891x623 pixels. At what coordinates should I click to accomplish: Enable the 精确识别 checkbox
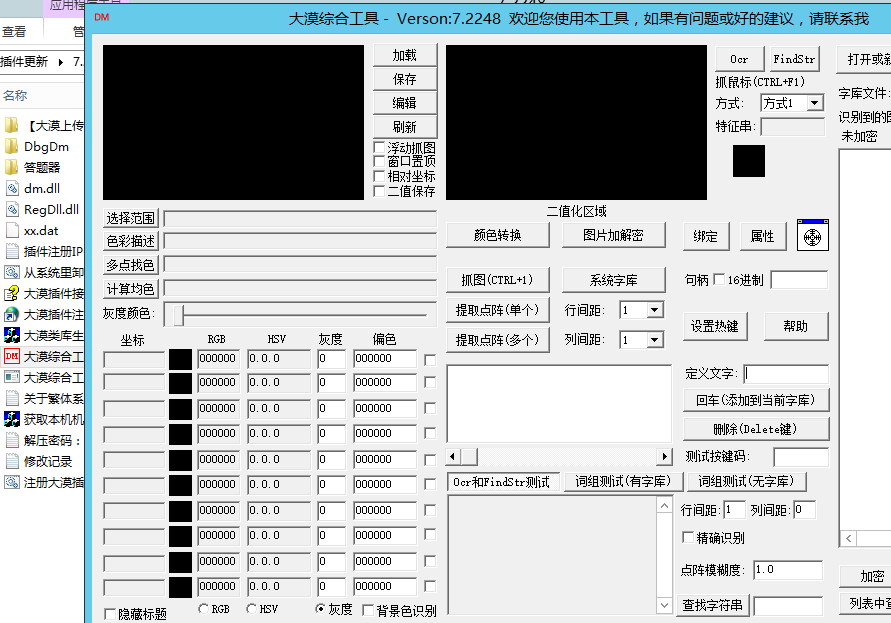click(688, 537)
